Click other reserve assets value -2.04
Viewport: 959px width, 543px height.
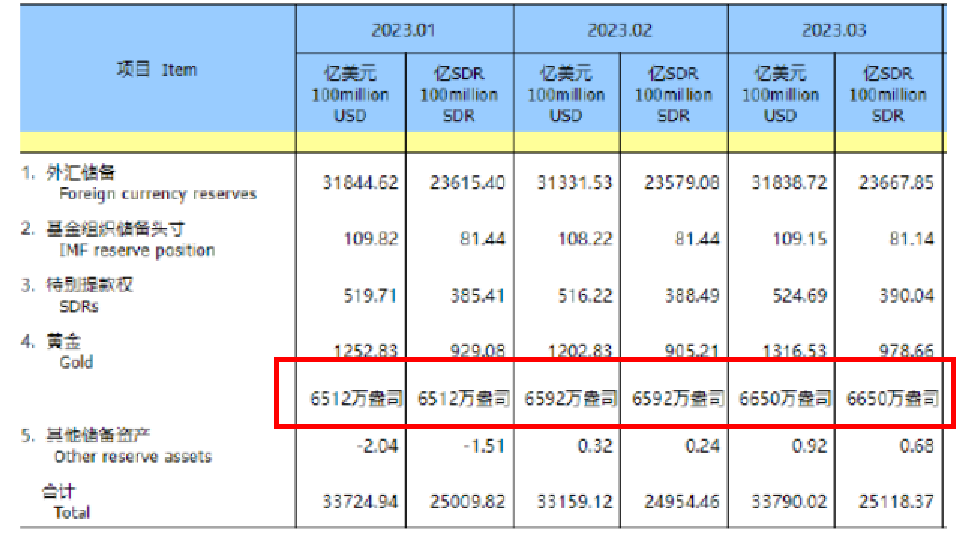click(x=377, y=446)
